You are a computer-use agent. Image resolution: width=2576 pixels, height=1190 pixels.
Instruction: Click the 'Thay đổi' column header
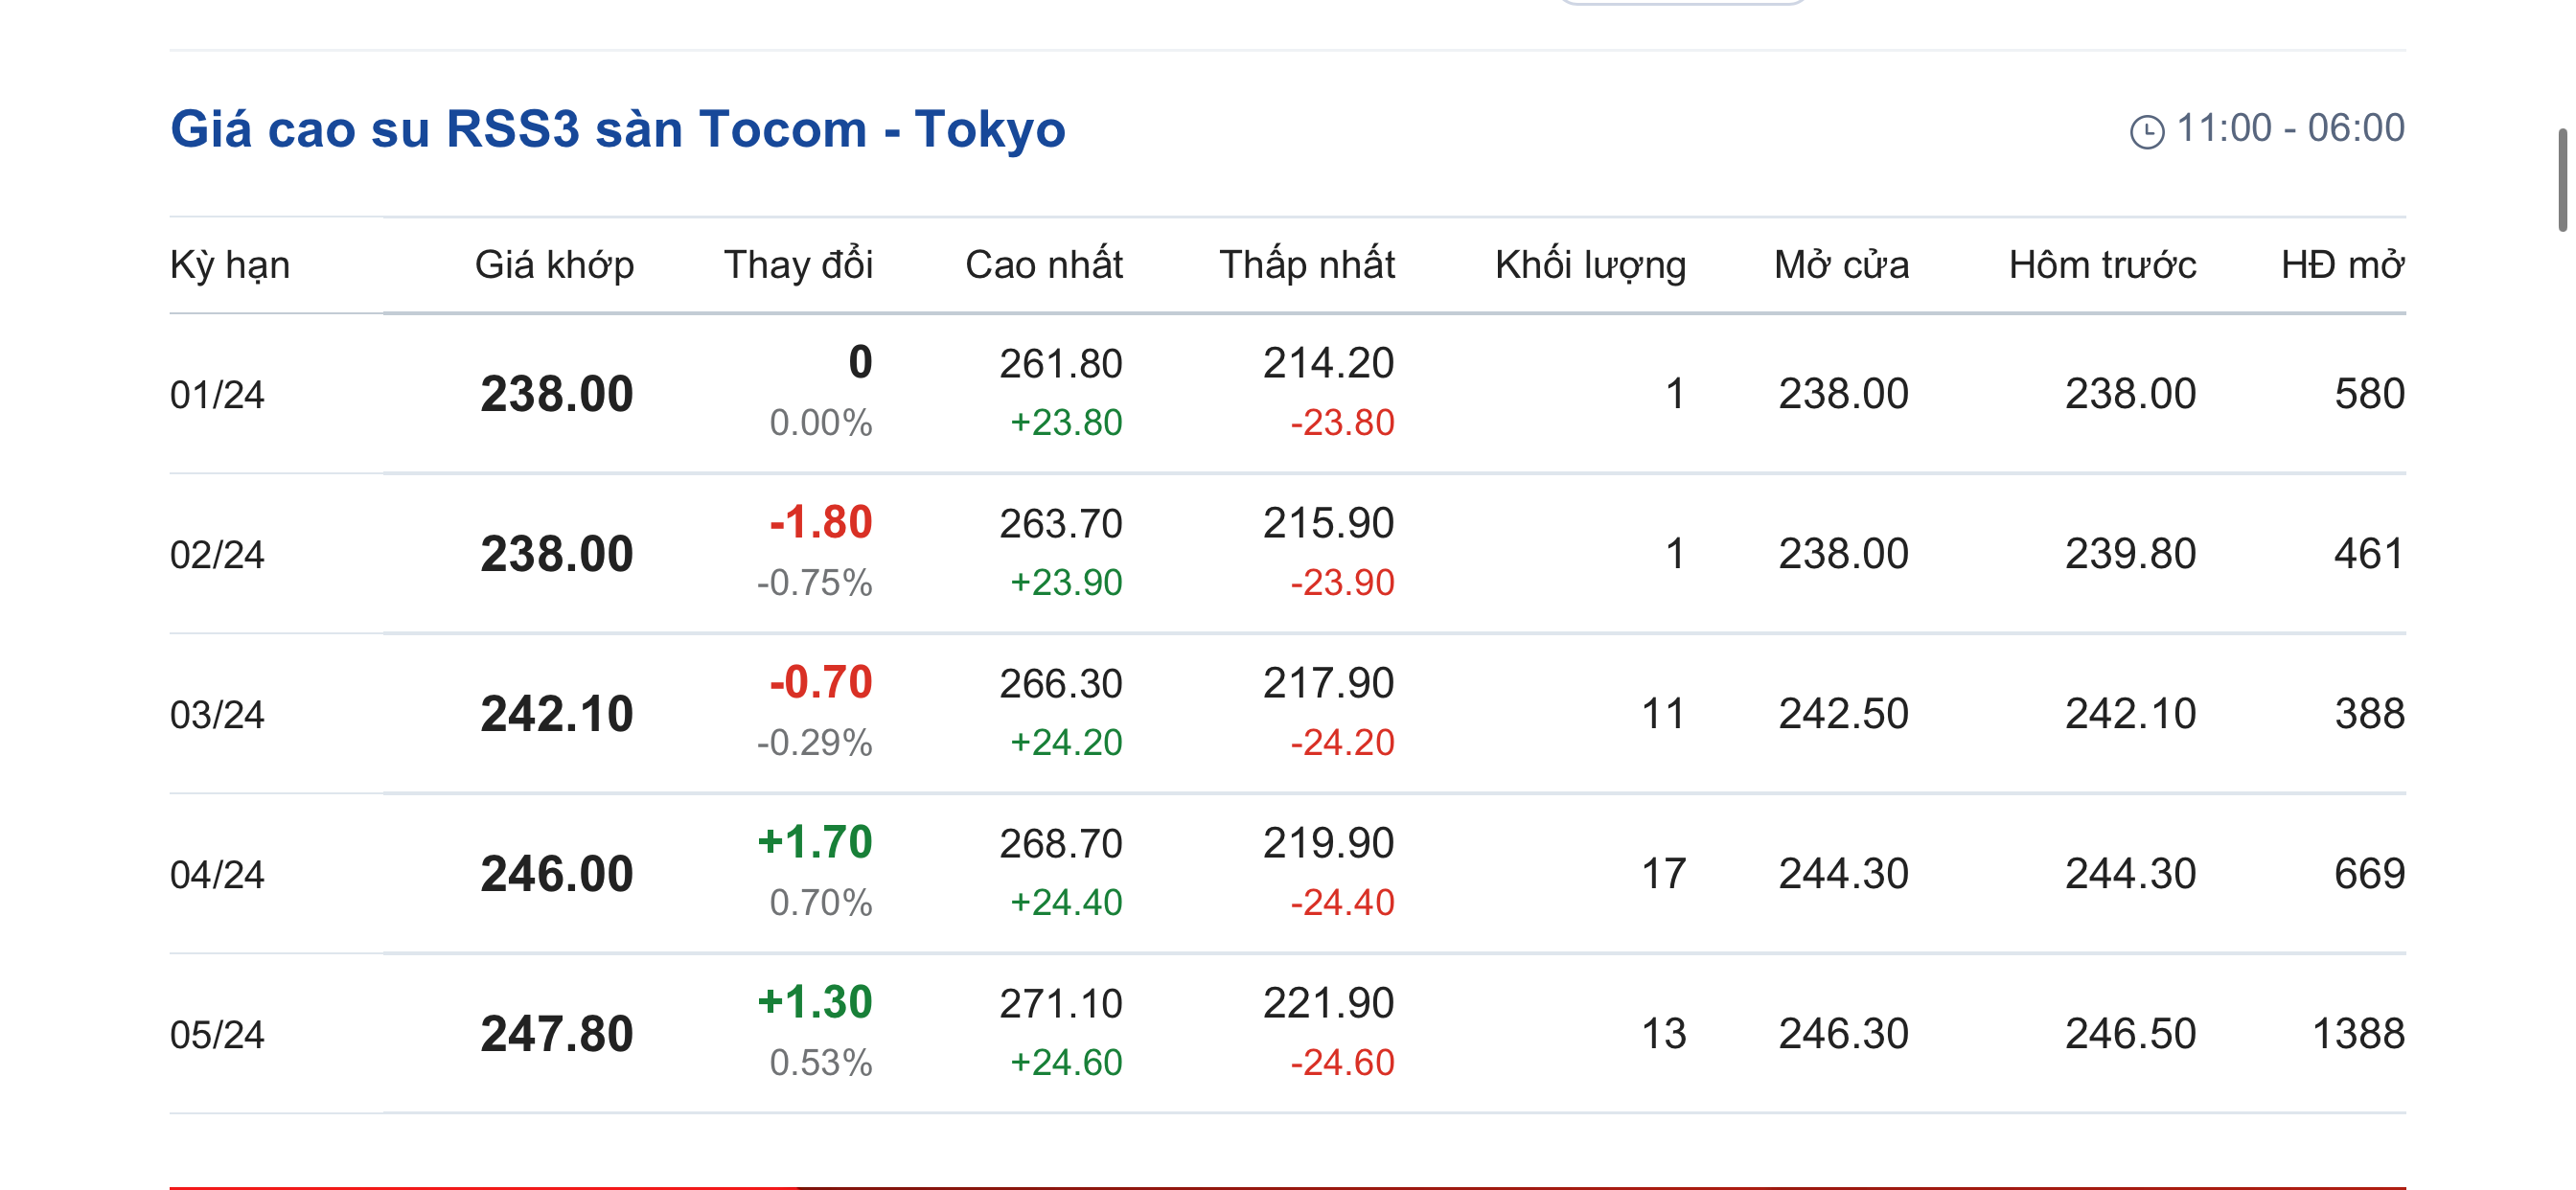[x=798, y=265]
